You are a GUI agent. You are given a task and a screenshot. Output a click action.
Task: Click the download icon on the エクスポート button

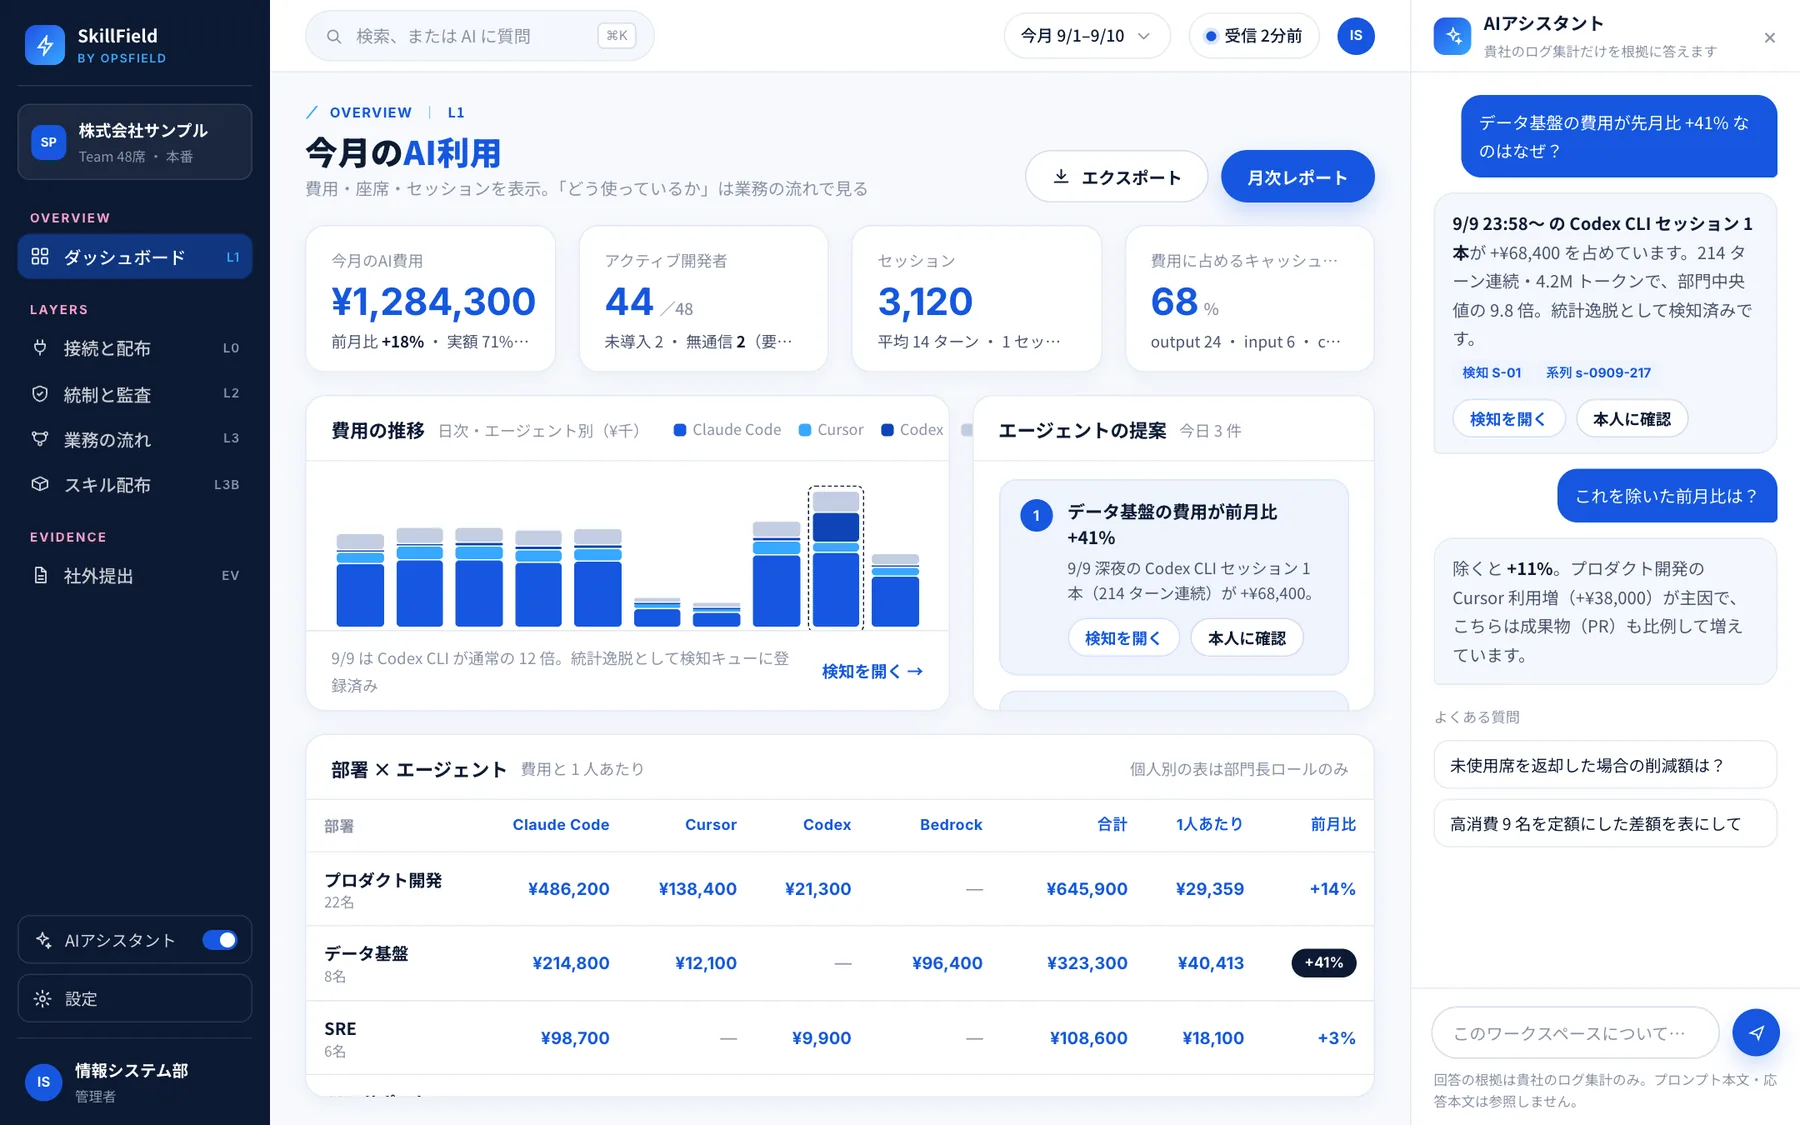1061,177
